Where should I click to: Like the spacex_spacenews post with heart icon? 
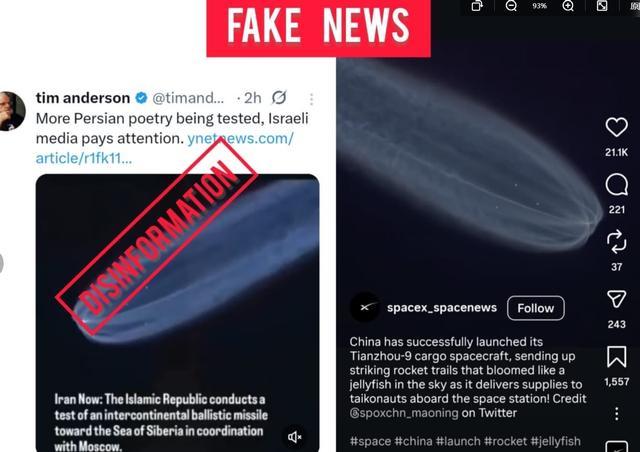point(616,127)
